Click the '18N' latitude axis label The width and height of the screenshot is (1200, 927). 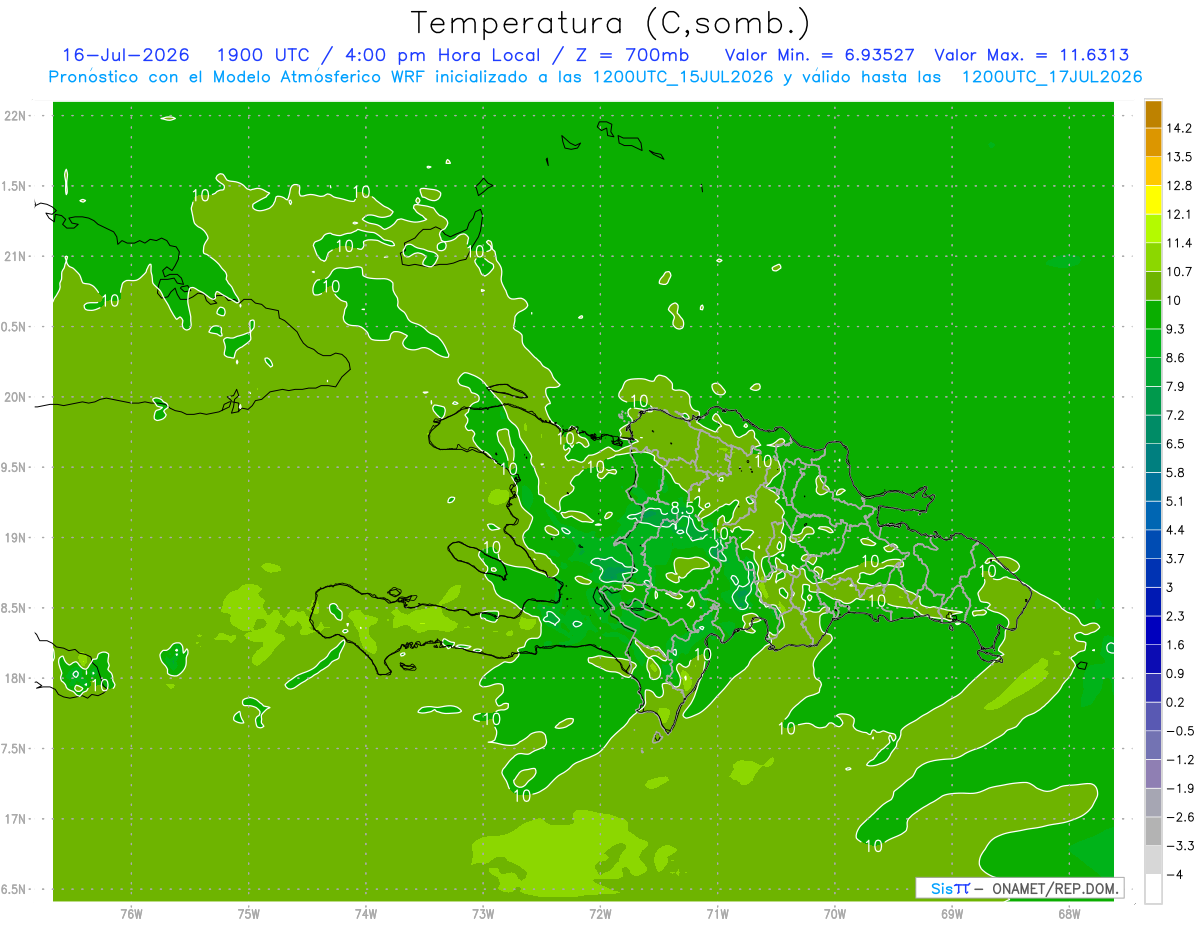click(x=15, y=678)
